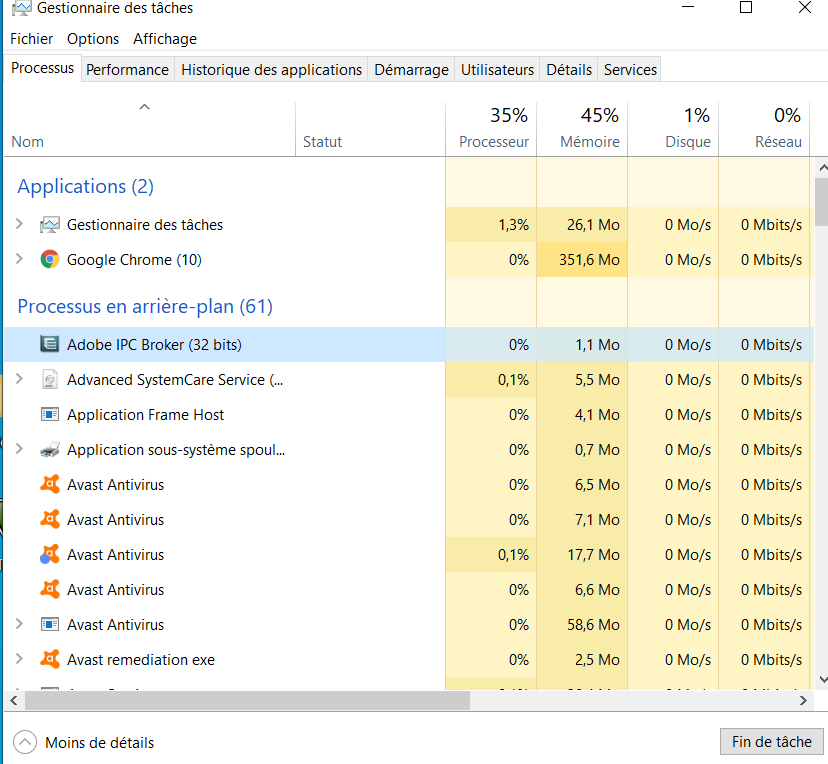Image resolution: width=828 pixels, height=764 pixels.
Task: Click the Fin de tâche button
Action: coord(771,742)
